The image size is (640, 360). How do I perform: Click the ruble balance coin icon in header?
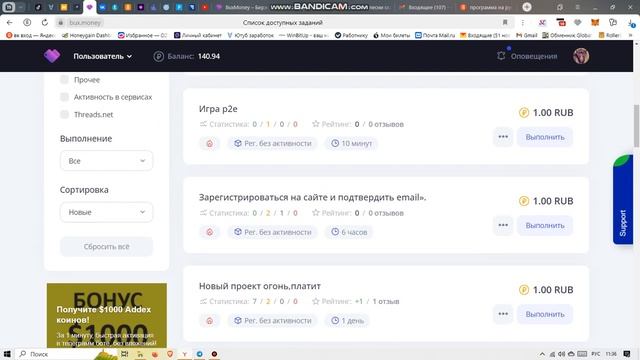pos(159,56)
